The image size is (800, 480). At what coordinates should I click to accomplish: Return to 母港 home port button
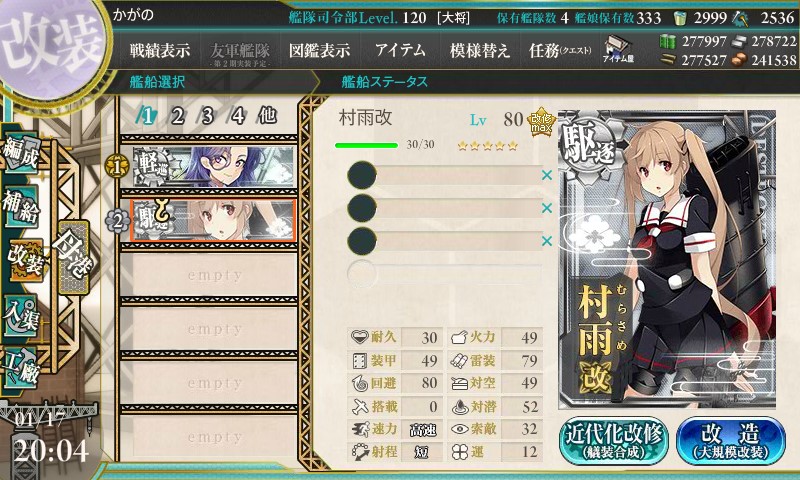coord(73,258)
